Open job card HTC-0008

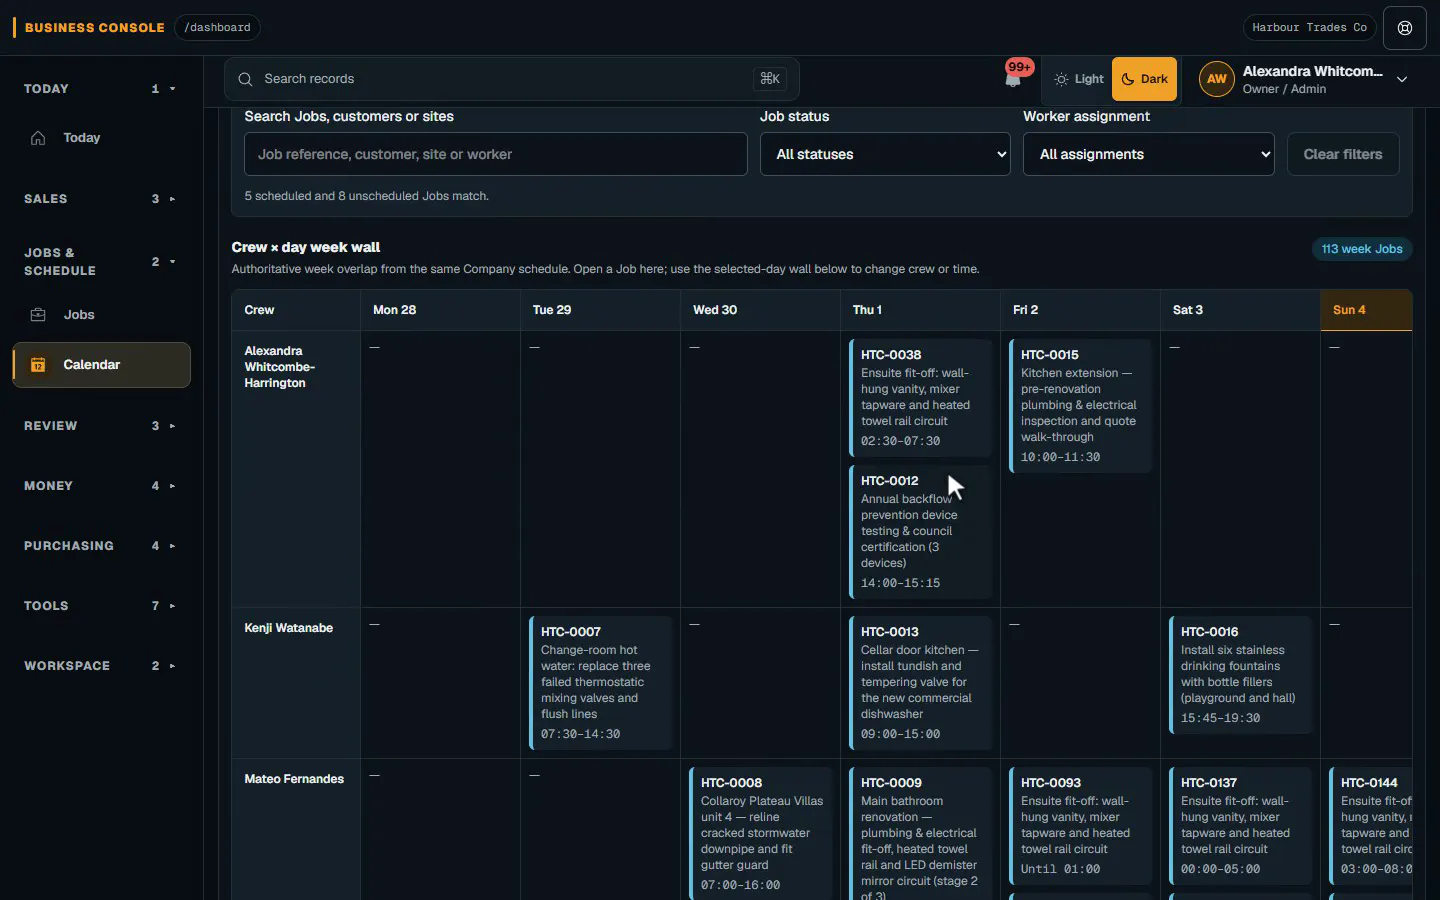click(760, 834)
